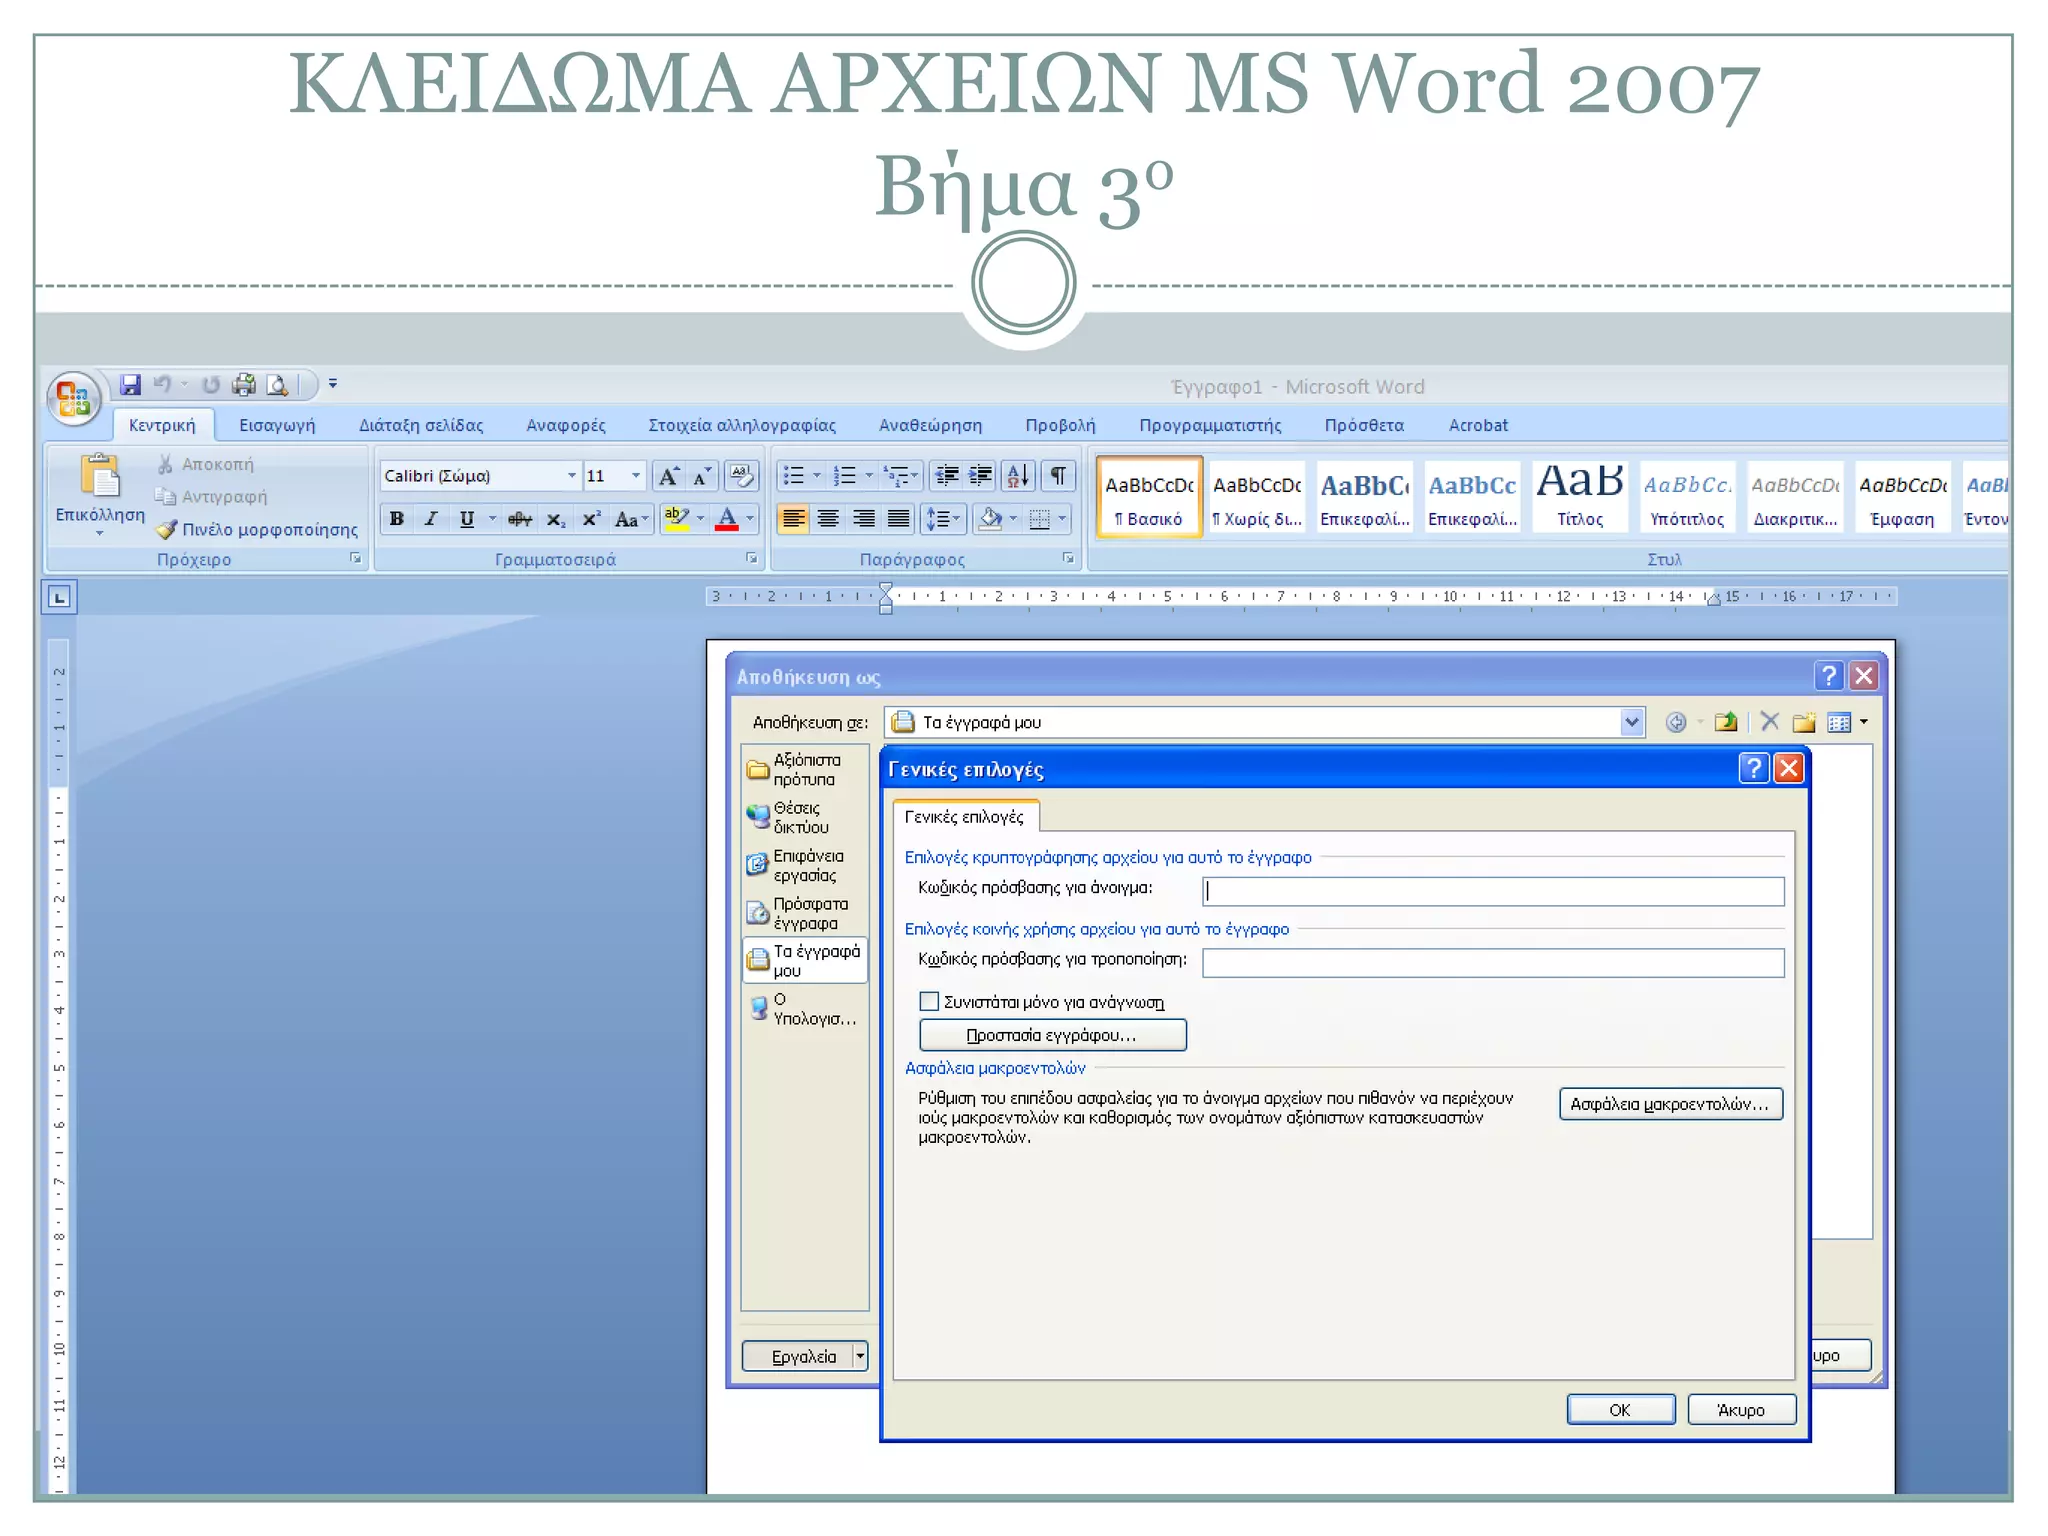Image resolution: width=2048 pixels, height=1536 pixels.
Task: Open the Αναθεώρηση ribbon tab
Action: (930, 425)
